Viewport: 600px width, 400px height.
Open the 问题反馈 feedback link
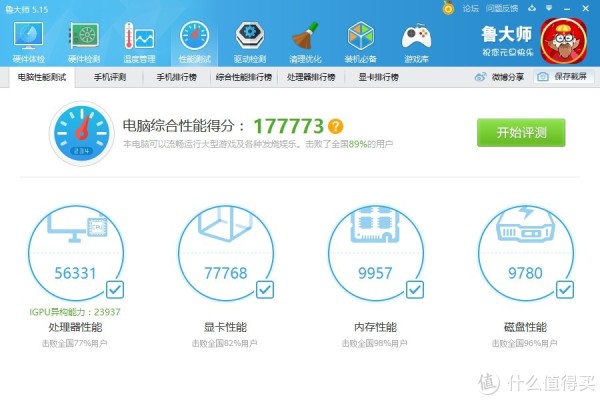click(502, 8)
